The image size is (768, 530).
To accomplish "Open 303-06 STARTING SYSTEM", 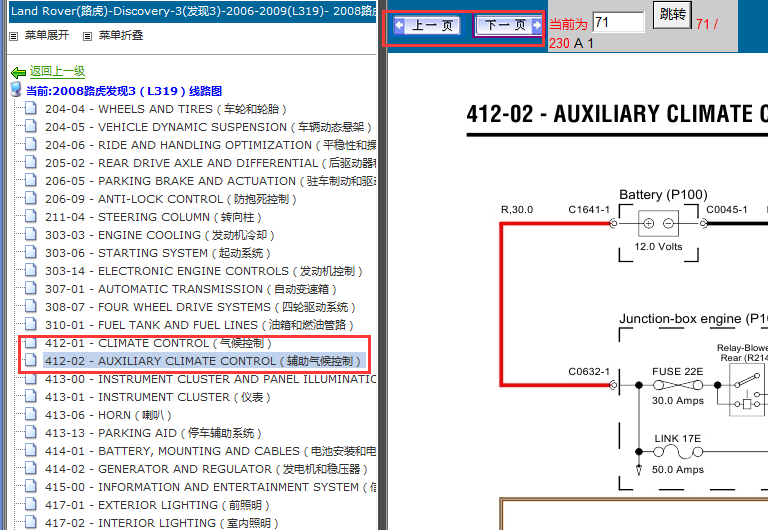I will coord(158,253).
